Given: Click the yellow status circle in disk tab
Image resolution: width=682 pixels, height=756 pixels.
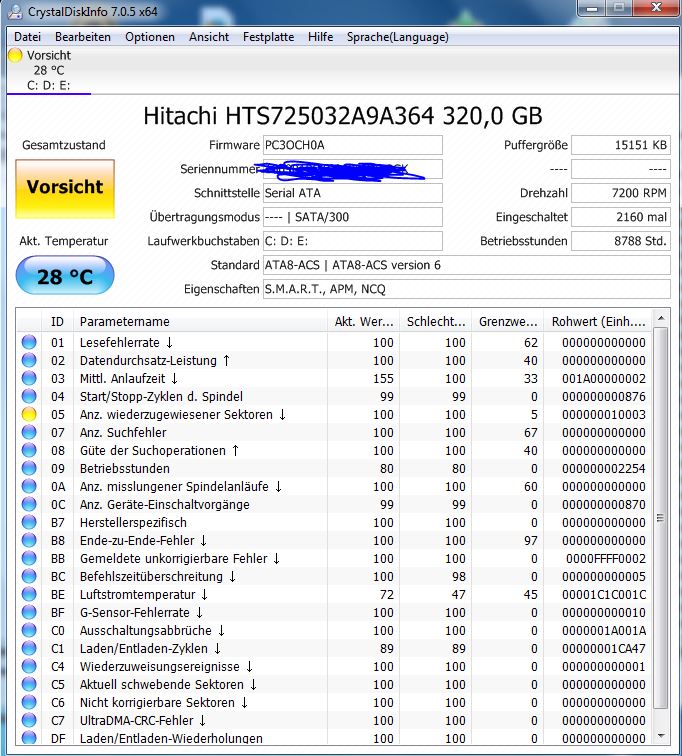Looking at the screenshot, I should (15, 55).
